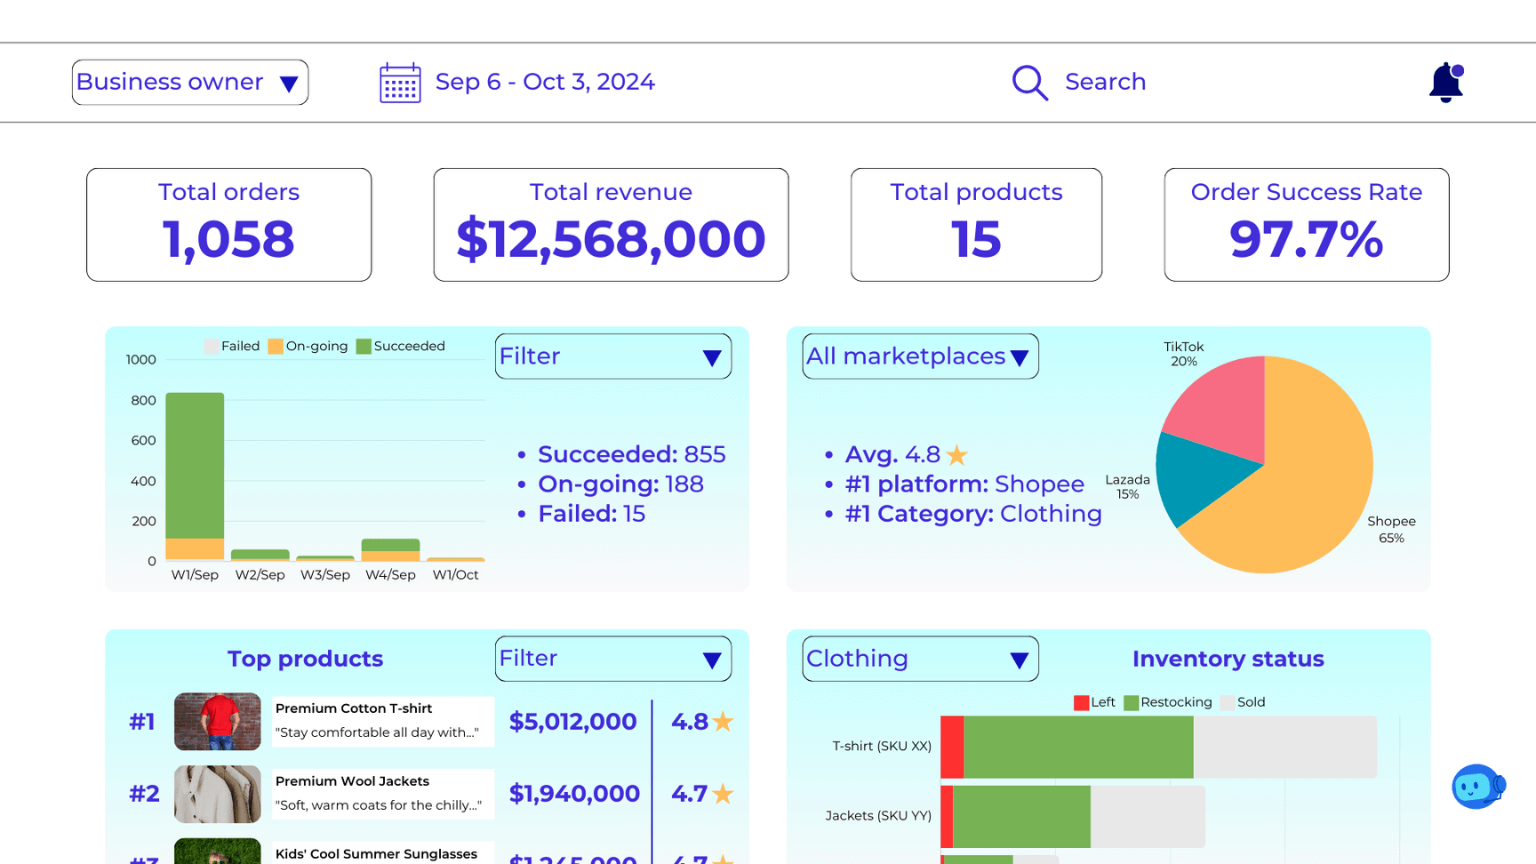The height and width of the screenshot is (864, 1536).
Task: Click the star beside the 4.8 T-shirt rating
Action: pyautogui.click(x=723, y=721)
